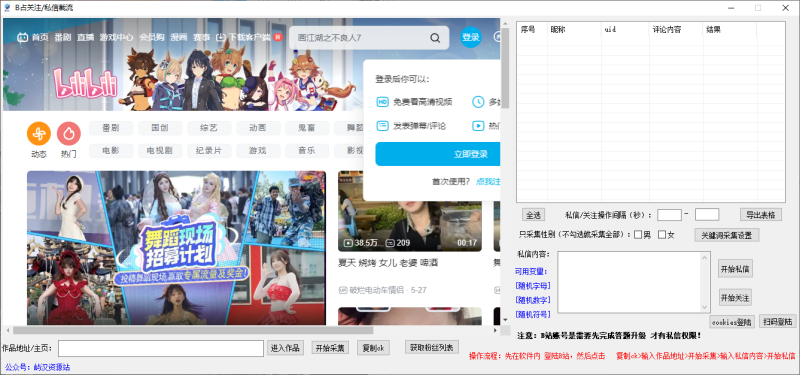Open 会员购 in top navigation
This screenshot has width=800, height=375.
(152, 37)
